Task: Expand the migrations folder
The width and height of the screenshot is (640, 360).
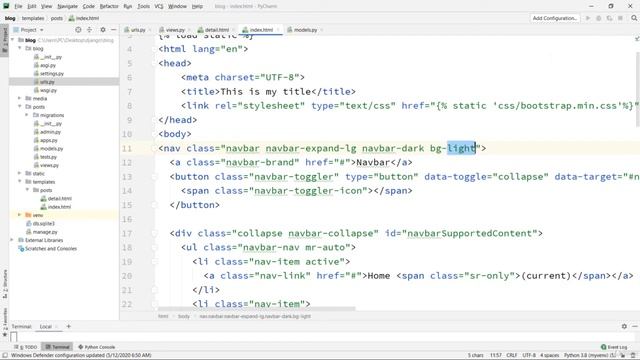Action: tap(27, 115)
